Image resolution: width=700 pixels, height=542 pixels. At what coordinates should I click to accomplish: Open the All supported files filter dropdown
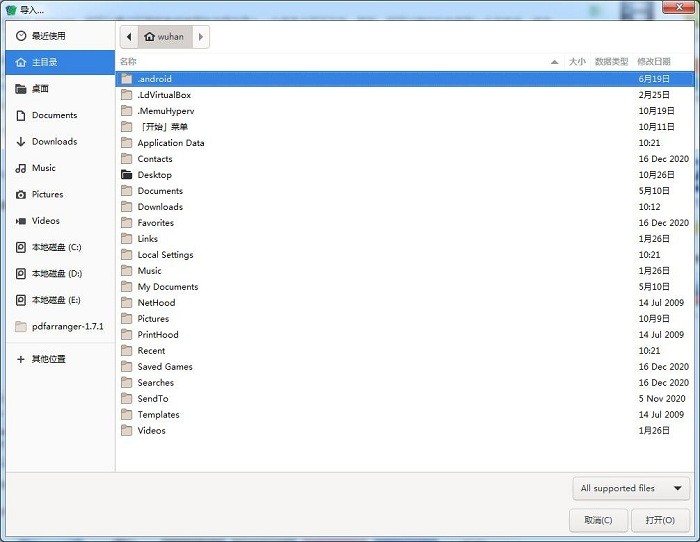tap(631, 488)
